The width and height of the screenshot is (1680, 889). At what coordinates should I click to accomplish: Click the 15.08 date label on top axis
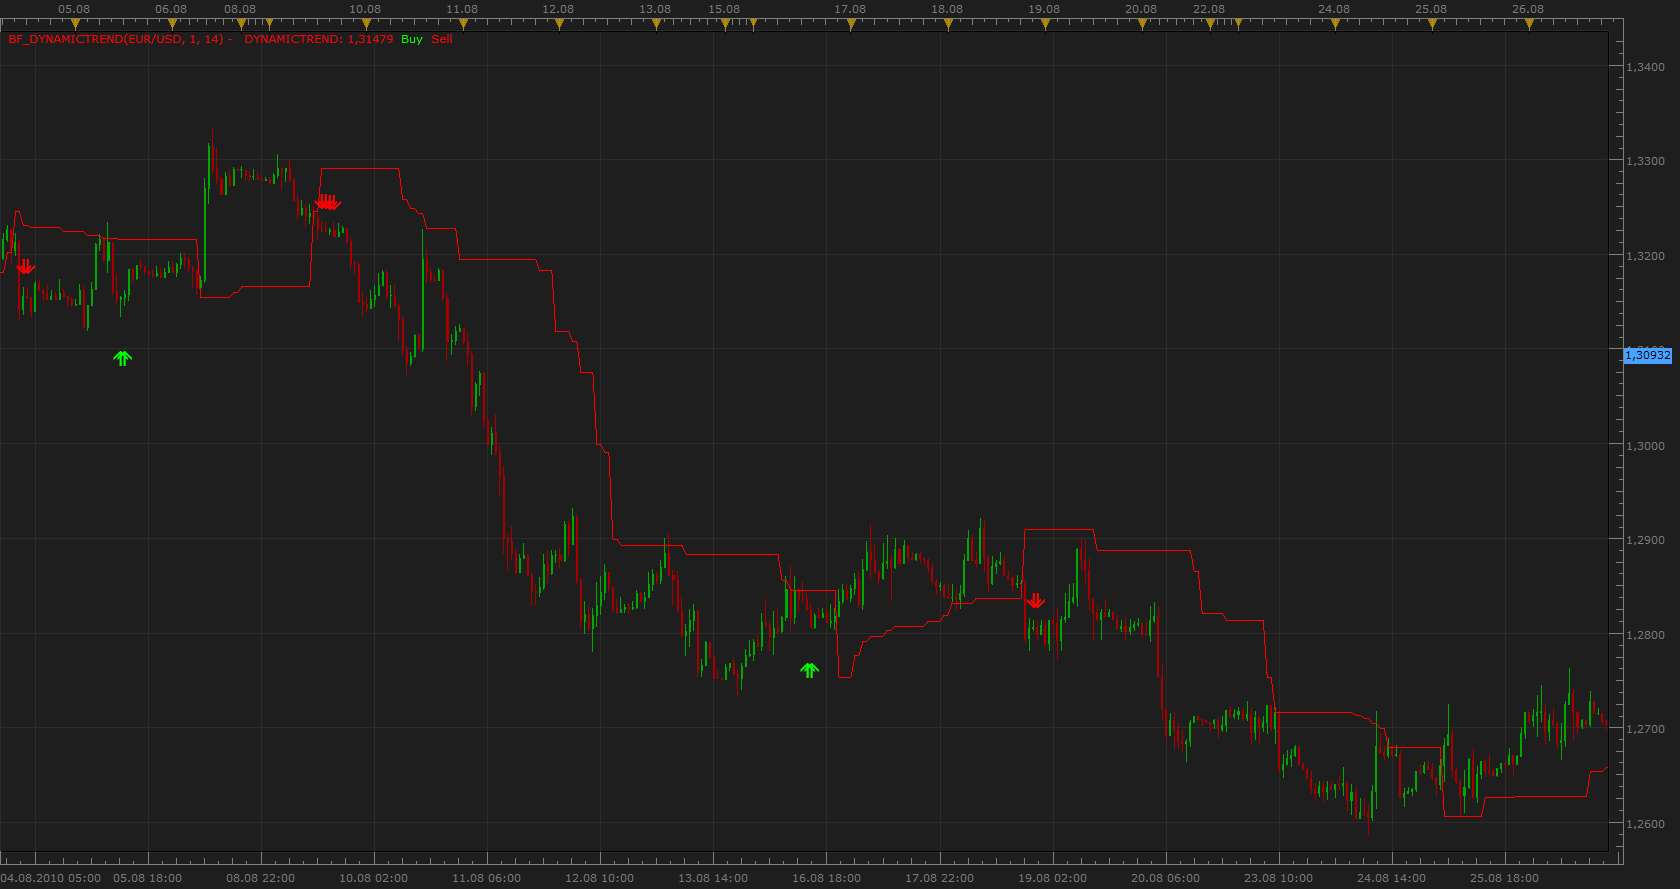[724, 9]
